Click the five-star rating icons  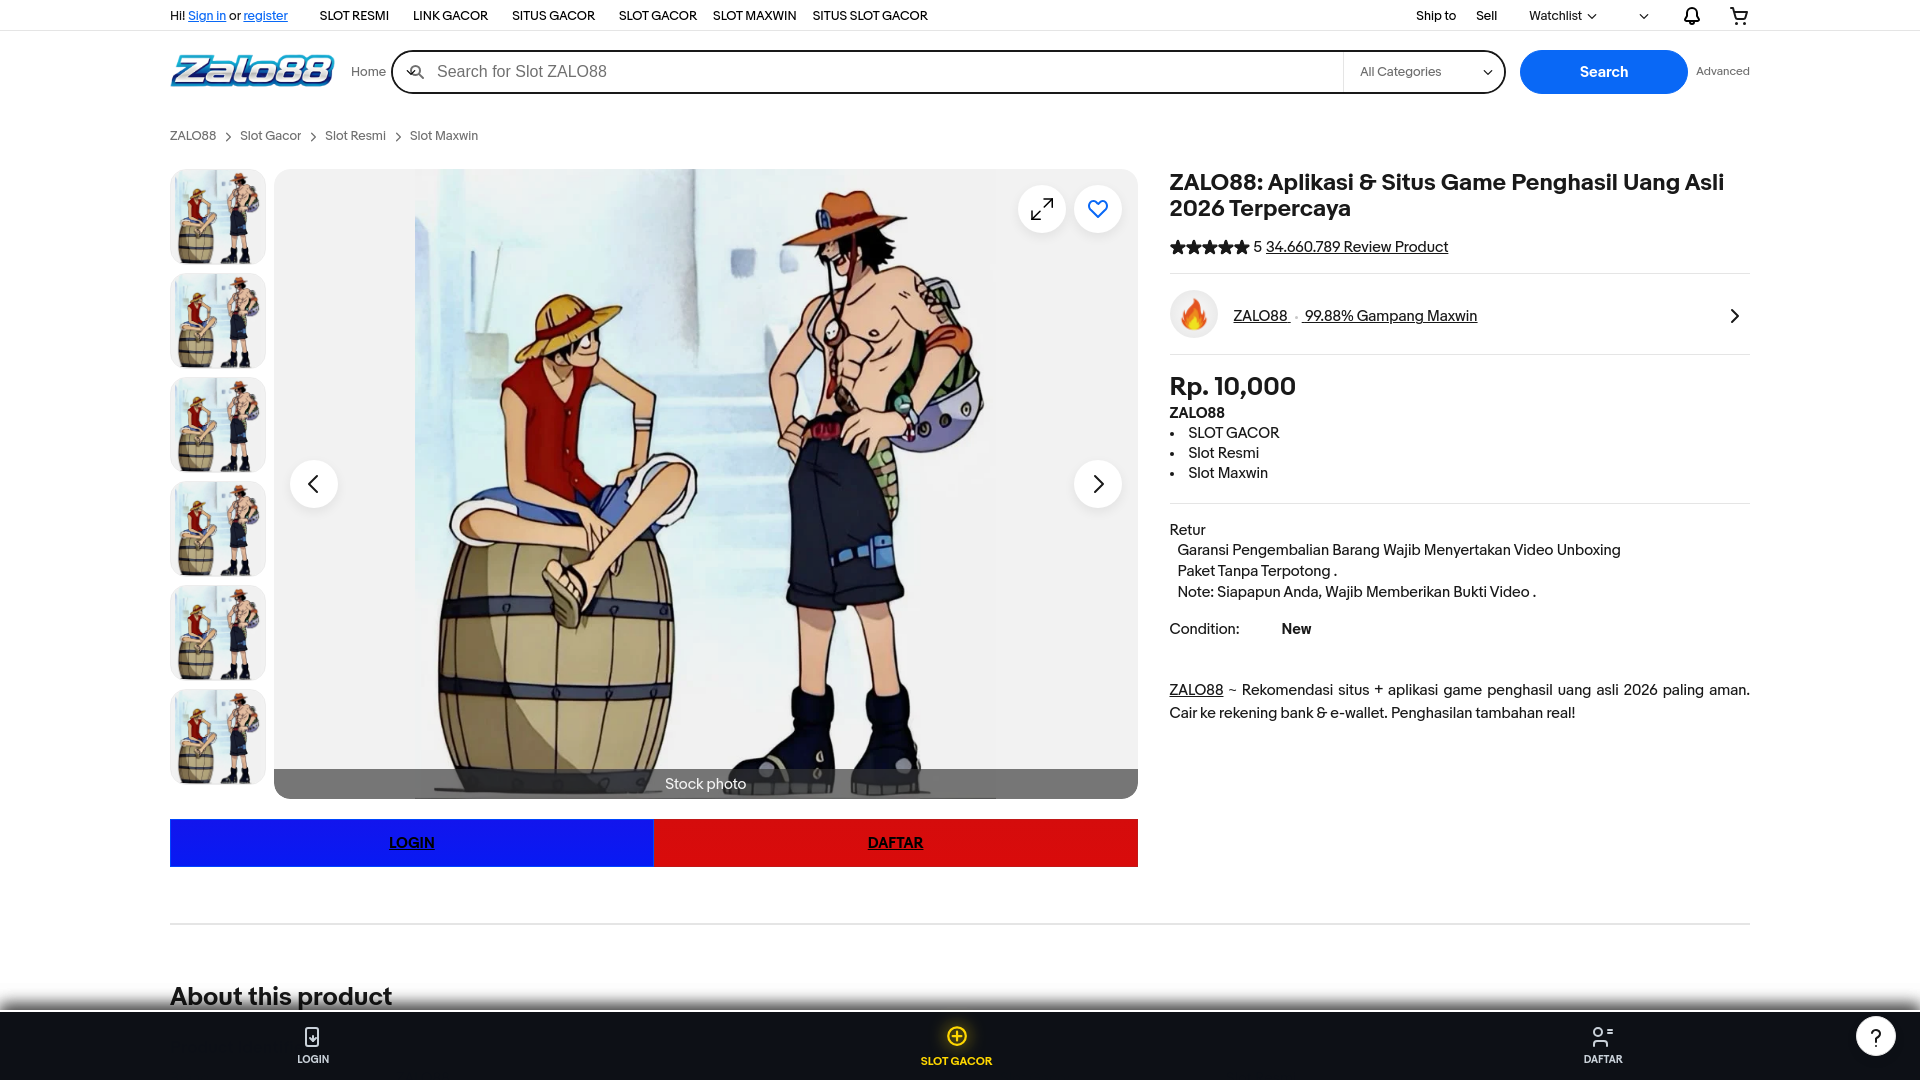[x=1209, y=247]
